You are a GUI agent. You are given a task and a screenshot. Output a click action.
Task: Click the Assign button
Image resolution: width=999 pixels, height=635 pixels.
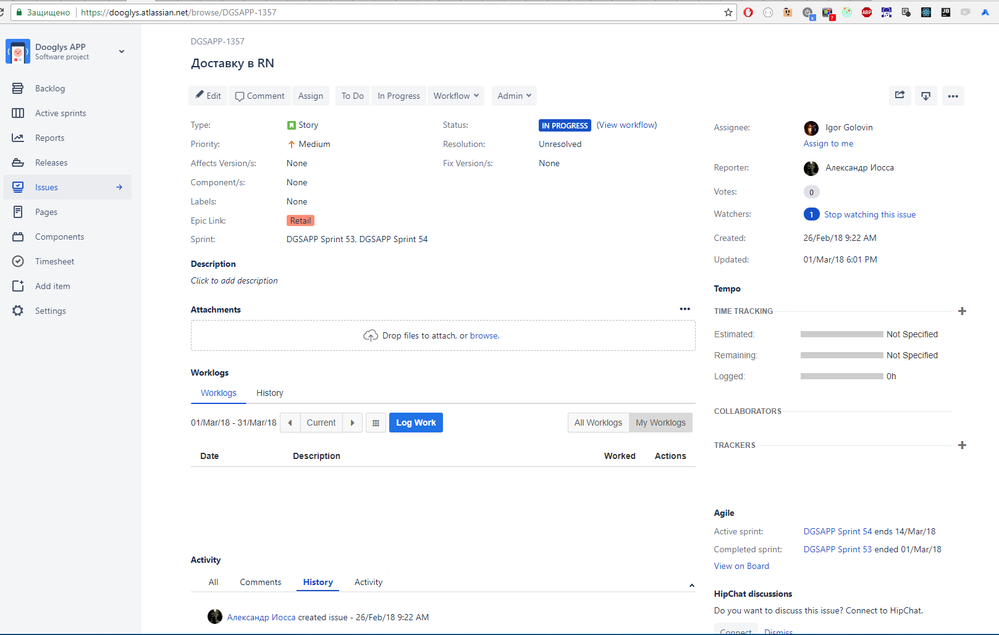pyautogui.click(x=310, y=96)
